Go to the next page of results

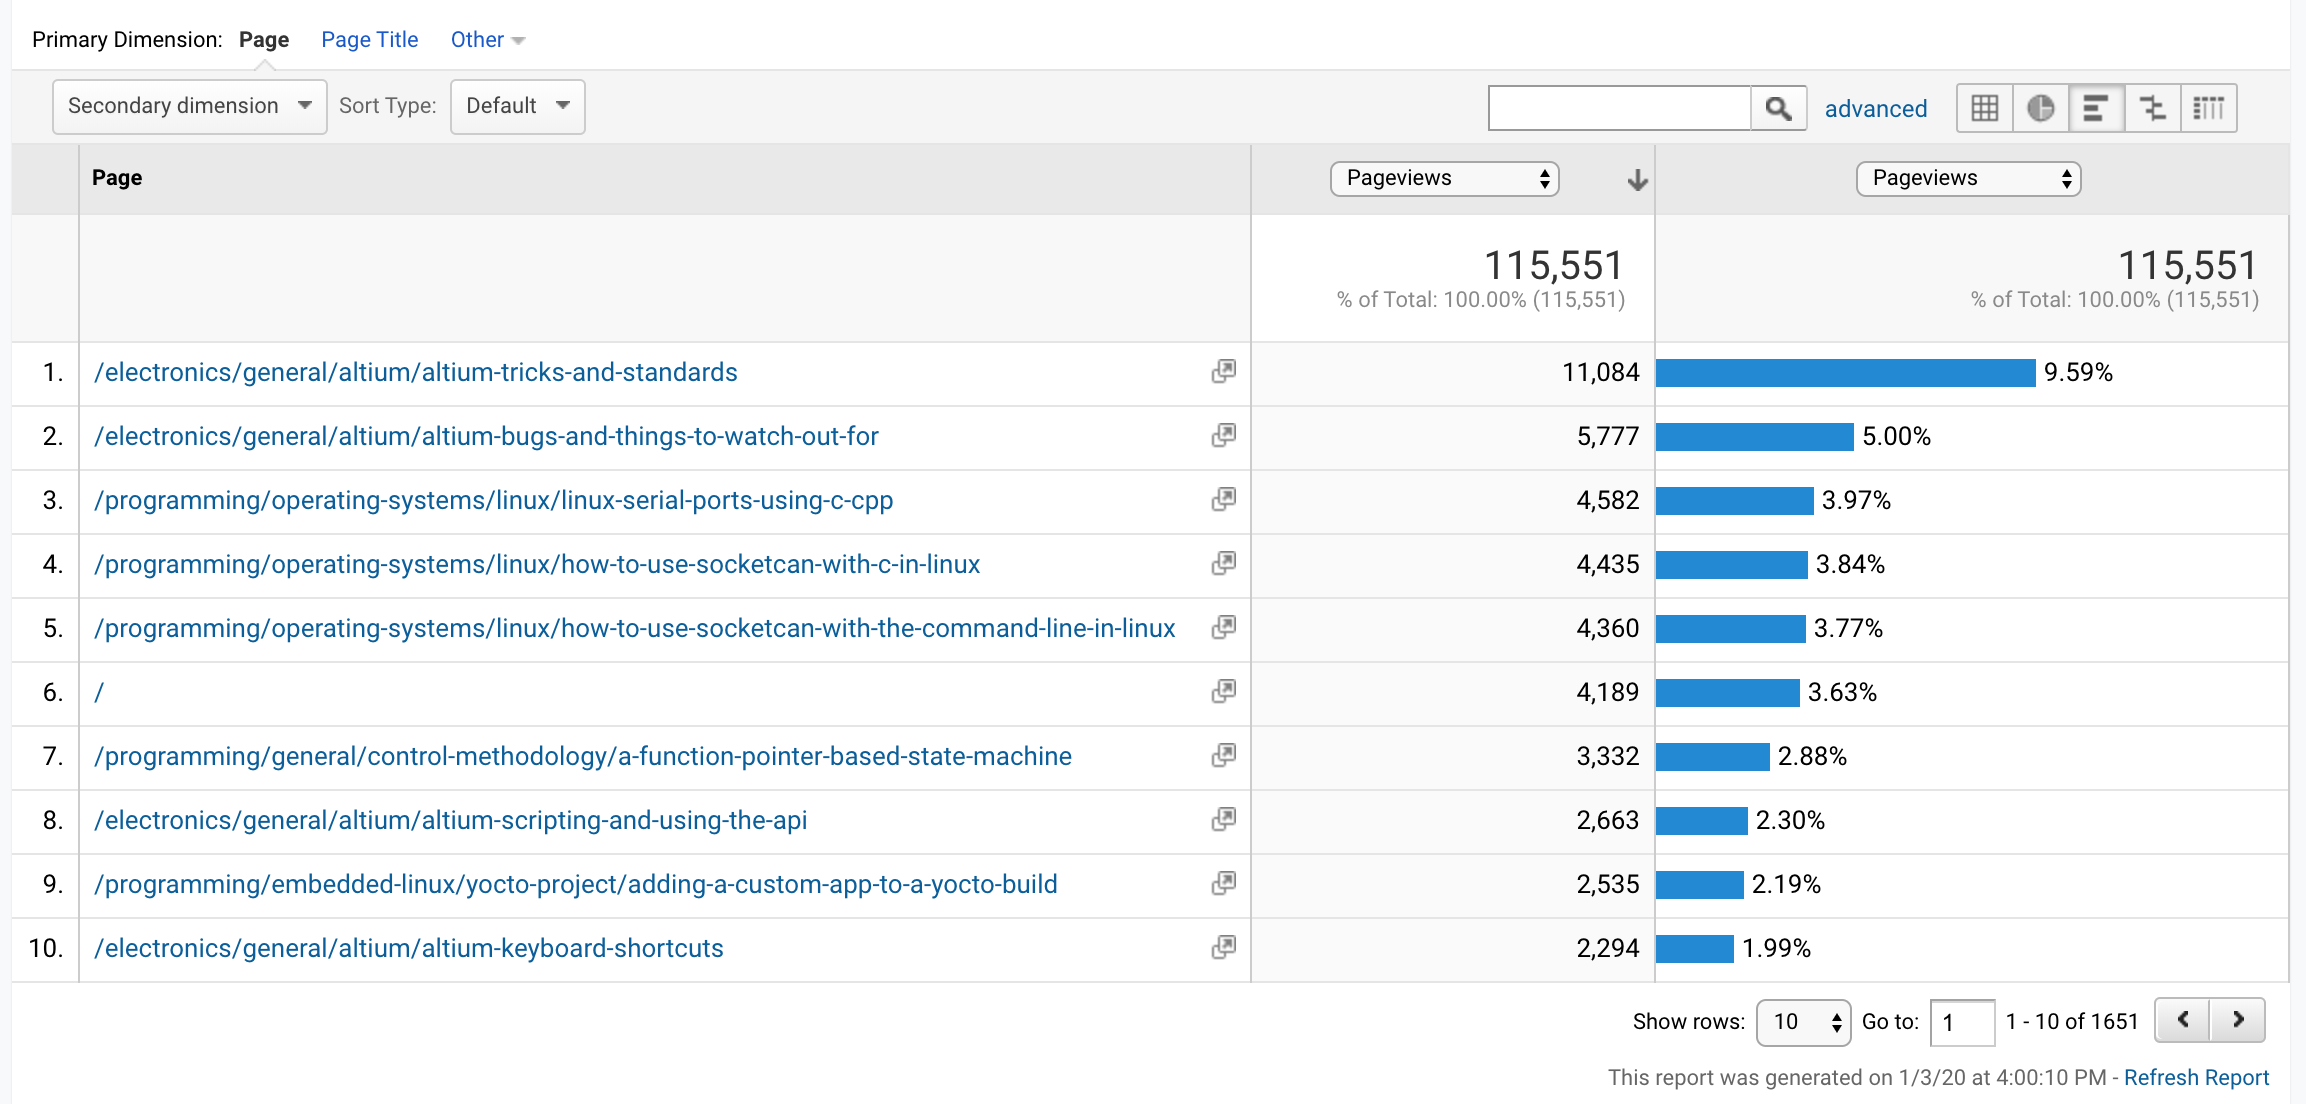(x=2238, y=1020)
